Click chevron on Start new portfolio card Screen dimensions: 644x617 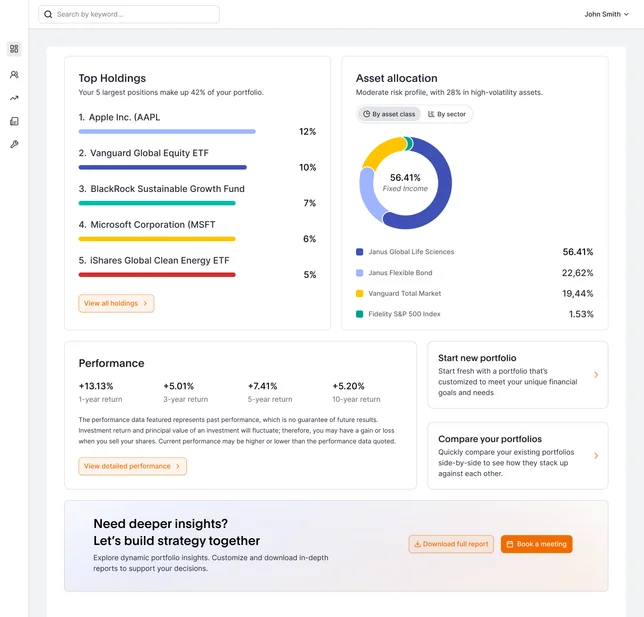596,375
